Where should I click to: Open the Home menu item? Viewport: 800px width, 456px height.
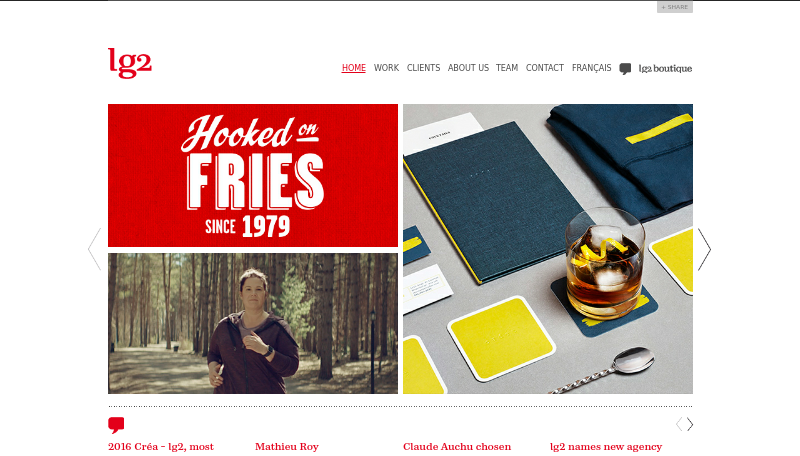point(354,68)
